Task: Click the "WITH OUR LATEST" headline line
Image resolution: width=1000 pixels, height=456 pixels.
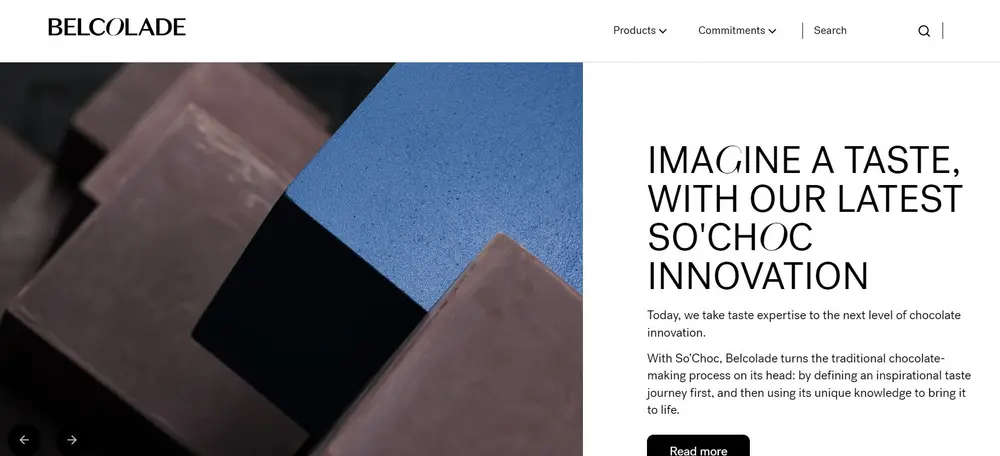Action: pyautogui.click(x=805, y=198)
